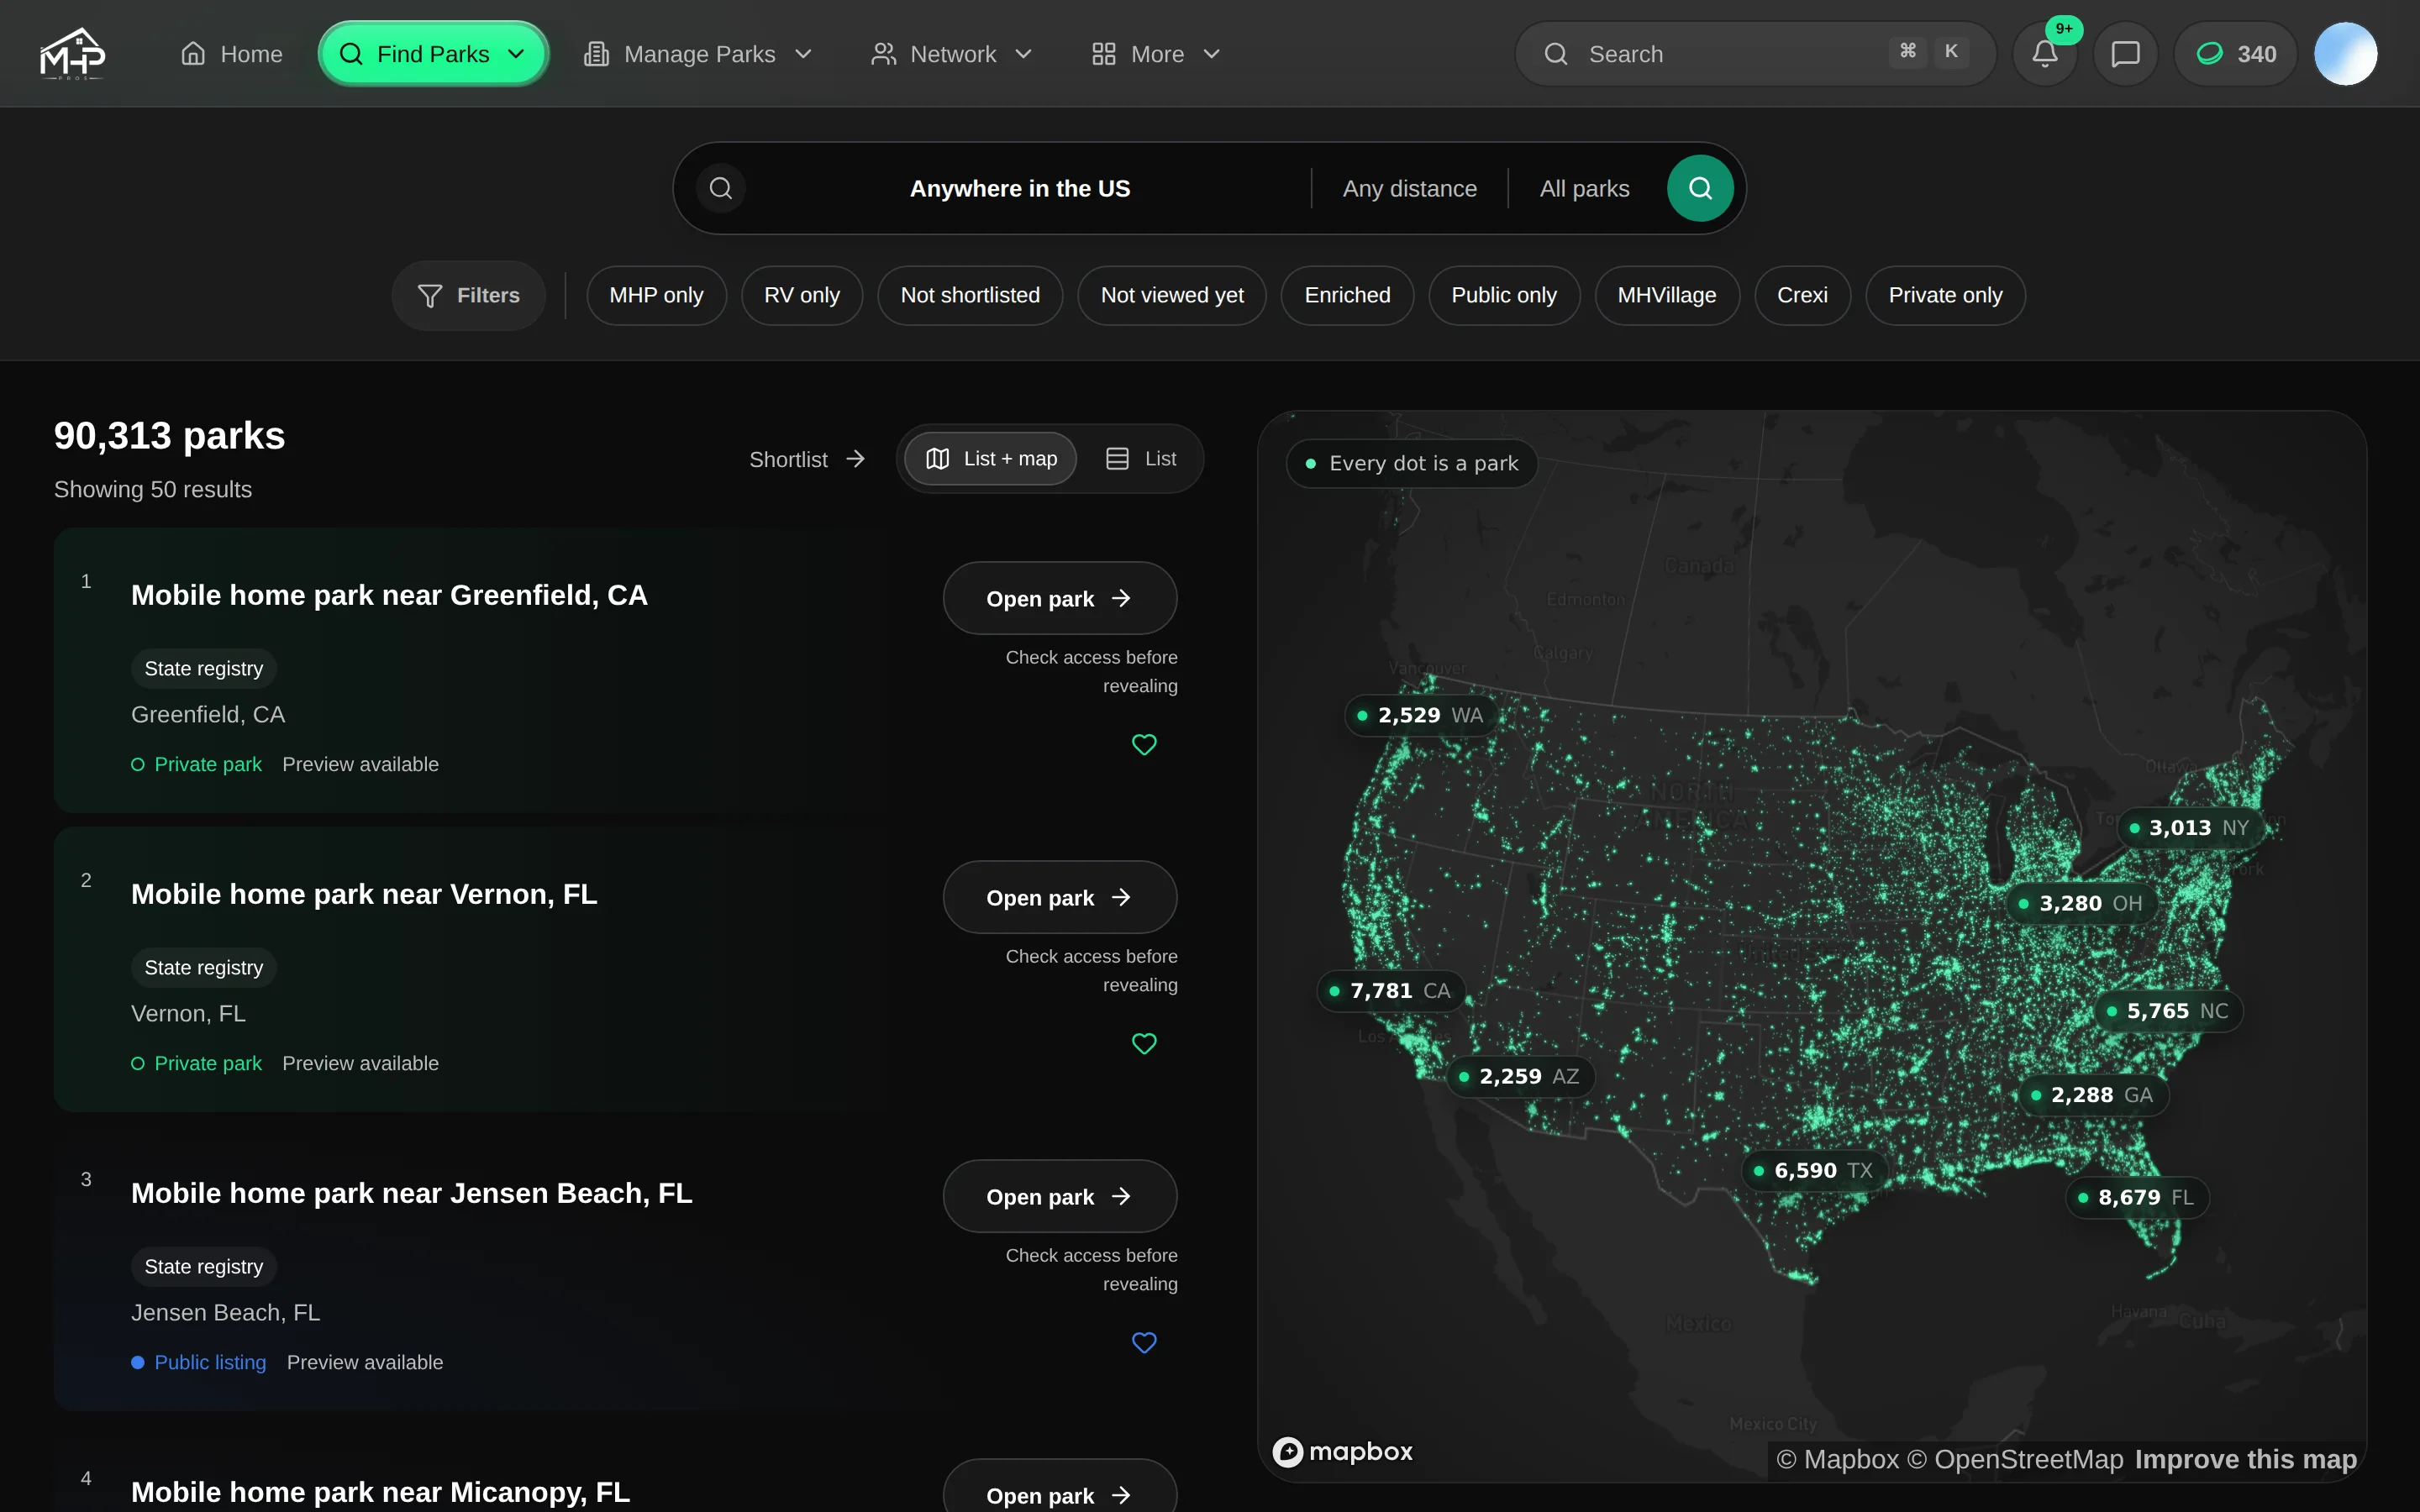This screenshot has width=2420, height=1512.
Task: Toggle the RV only filter chip
Action: 802,295
